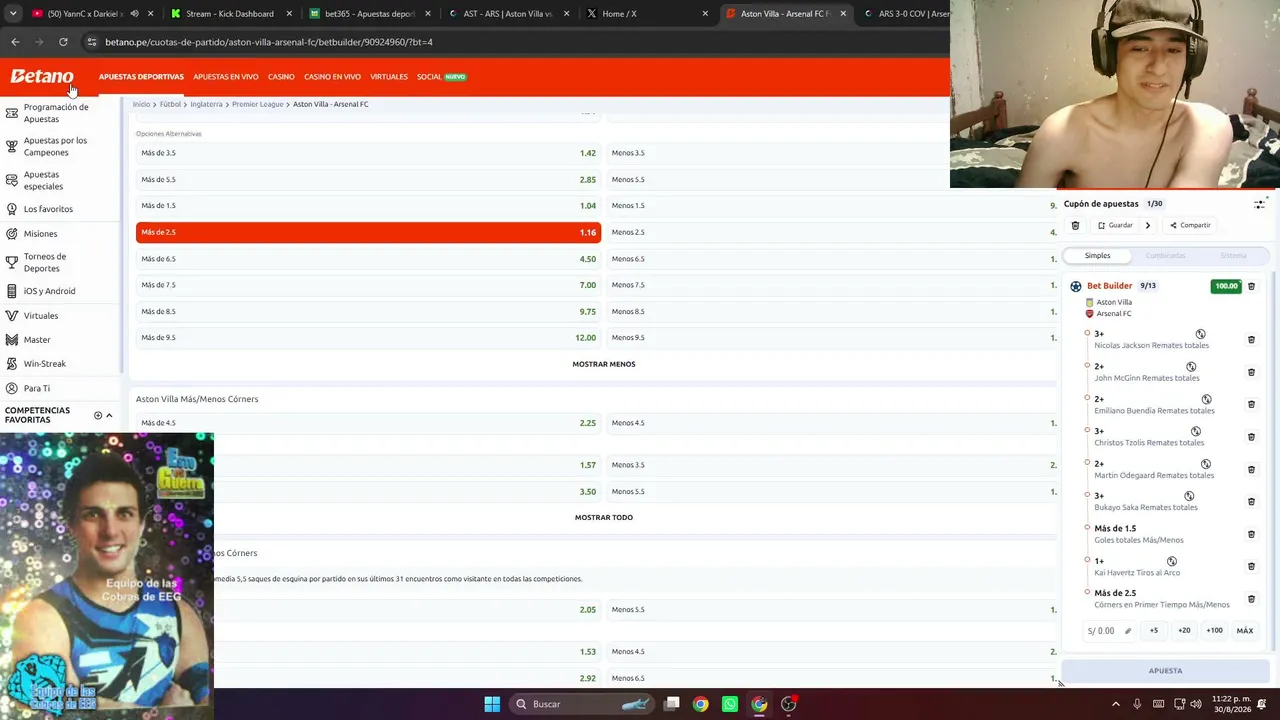Expand corner options with Mostrar Todo

pos(604,518)
